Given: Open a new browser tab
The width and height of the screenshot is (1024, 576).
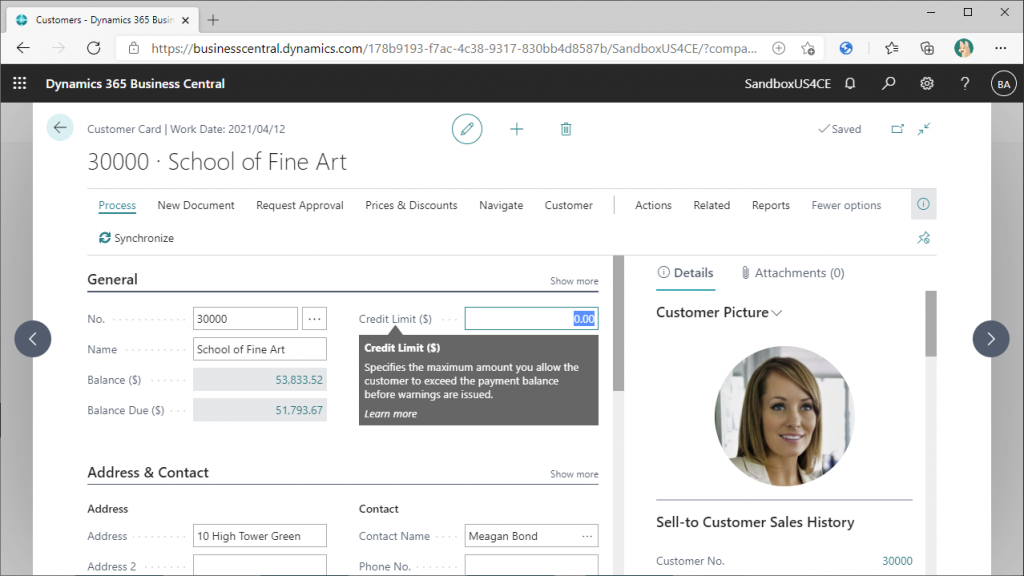Looking at the screenshot, I should tap(213, 20).
